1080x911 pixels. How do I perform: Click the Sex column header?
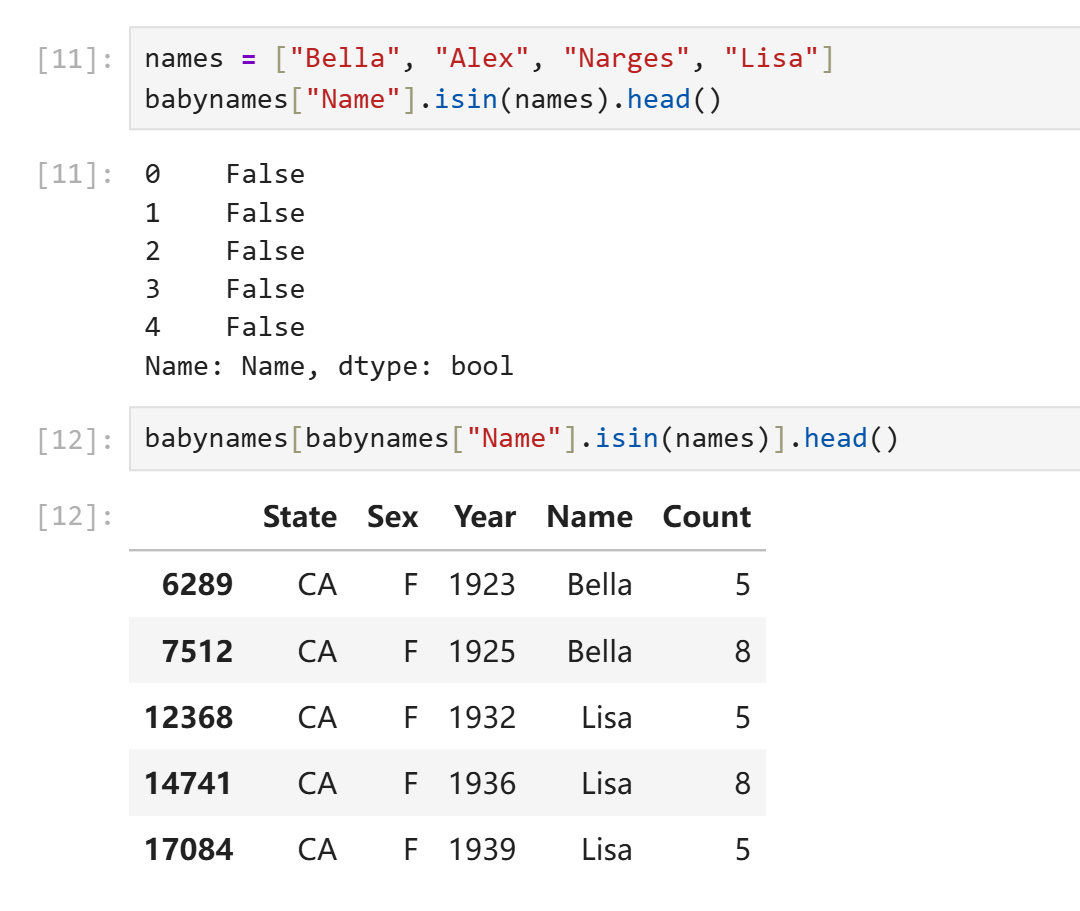(392, 517)
